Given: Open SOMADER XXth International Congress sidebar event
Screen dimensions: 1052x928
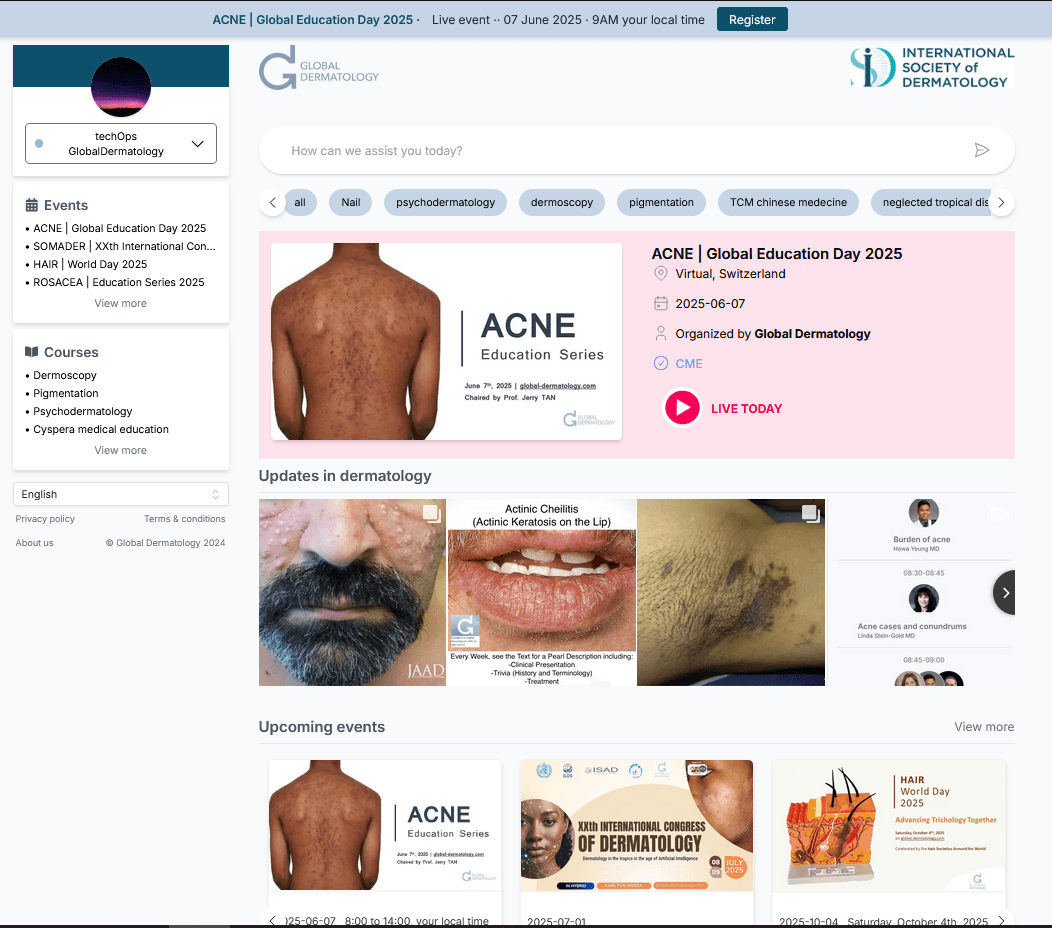Looking at the screenshot, I should tap(124, 246).
